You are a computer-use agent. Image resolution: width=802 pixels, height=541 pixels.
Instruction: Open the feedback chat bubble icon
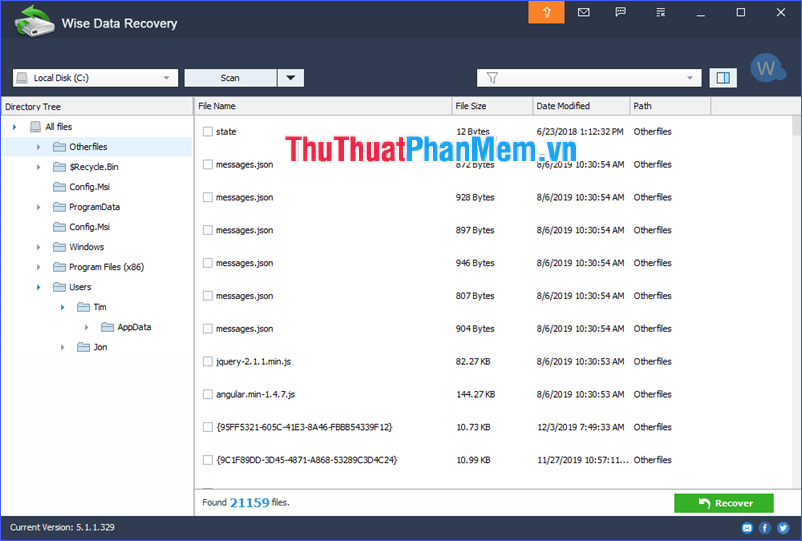620,12
